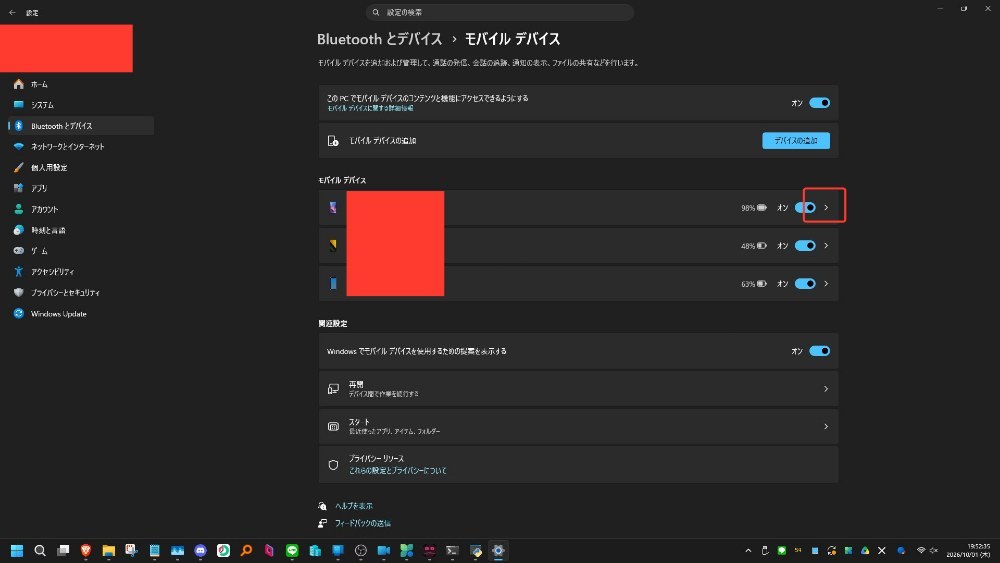Screen dimensions: 1000x563
Task: Turn off the device showing 98% battery
Action: 805,207
